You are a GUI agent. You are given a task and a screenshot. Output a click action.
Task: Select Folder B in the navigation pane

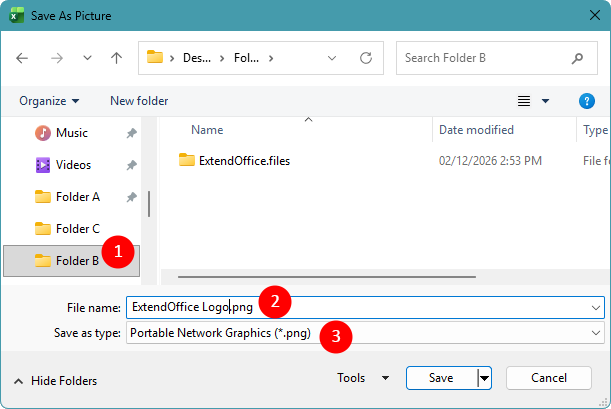[71, 261]
